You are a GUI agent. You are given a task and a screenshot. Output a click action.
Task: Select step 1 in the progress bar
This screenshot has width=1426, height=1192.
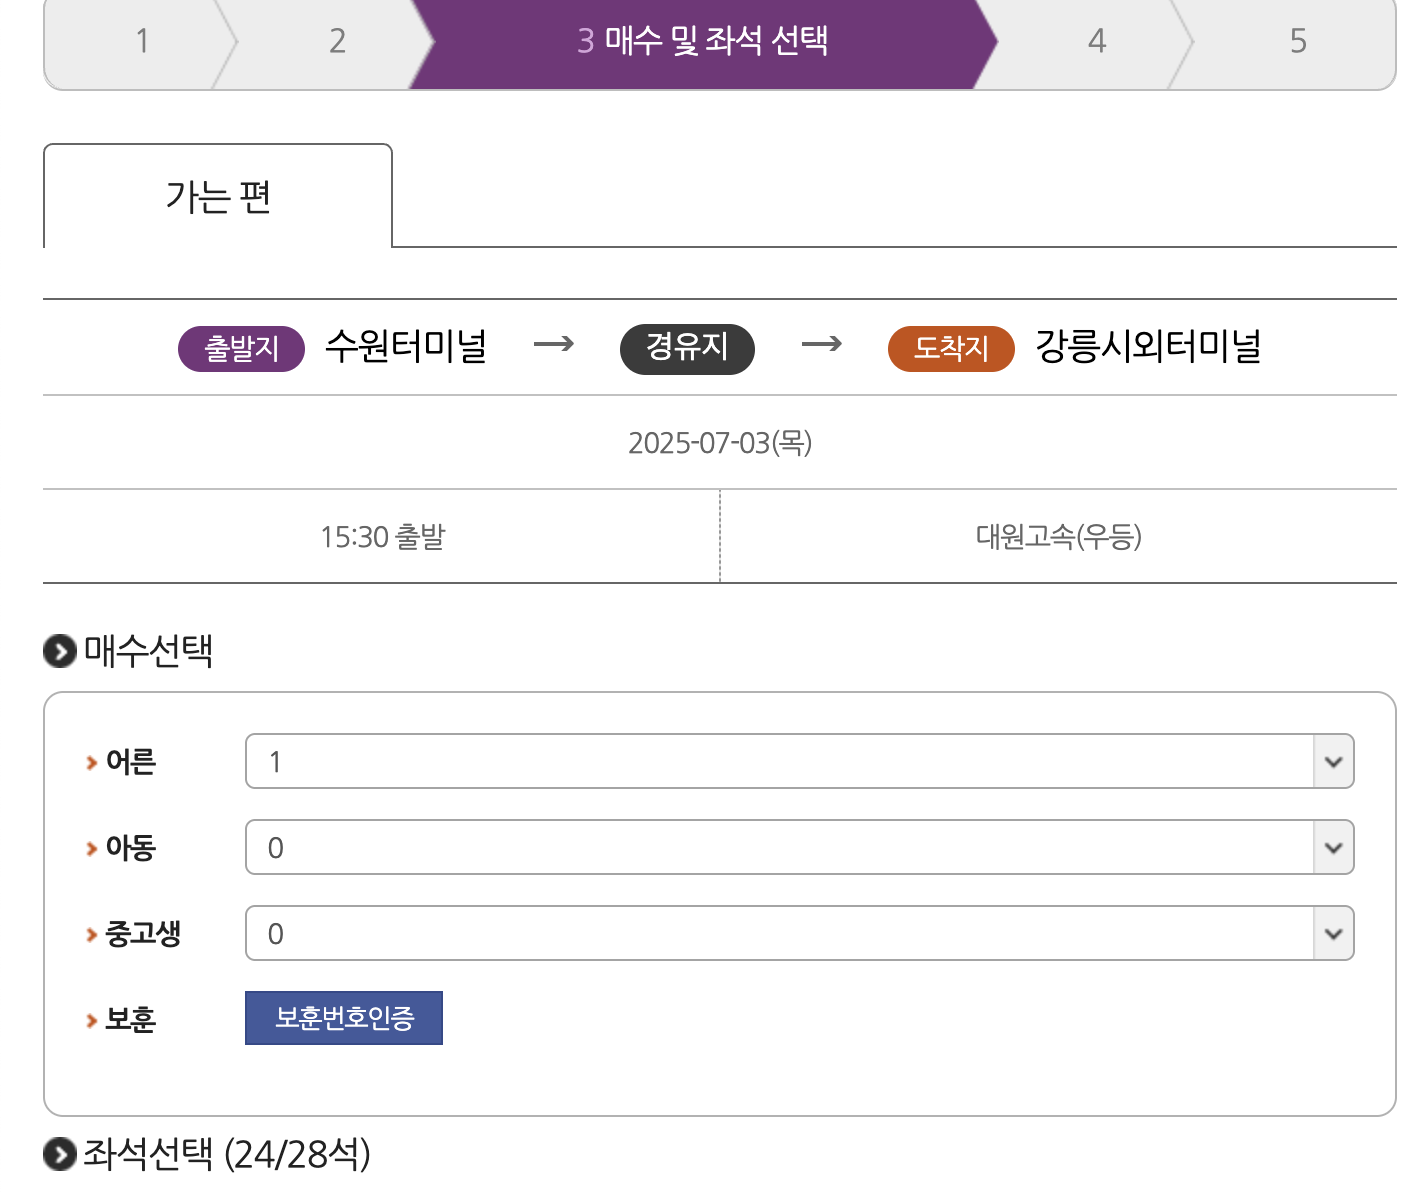click(143, 41)
